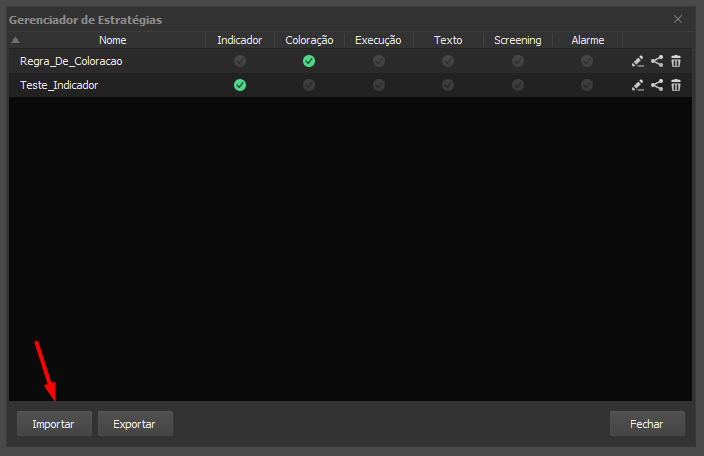Enable Alarme for Regra_De_Coloracao
Screen dimensions: 704x456
(x=587, y=61)
